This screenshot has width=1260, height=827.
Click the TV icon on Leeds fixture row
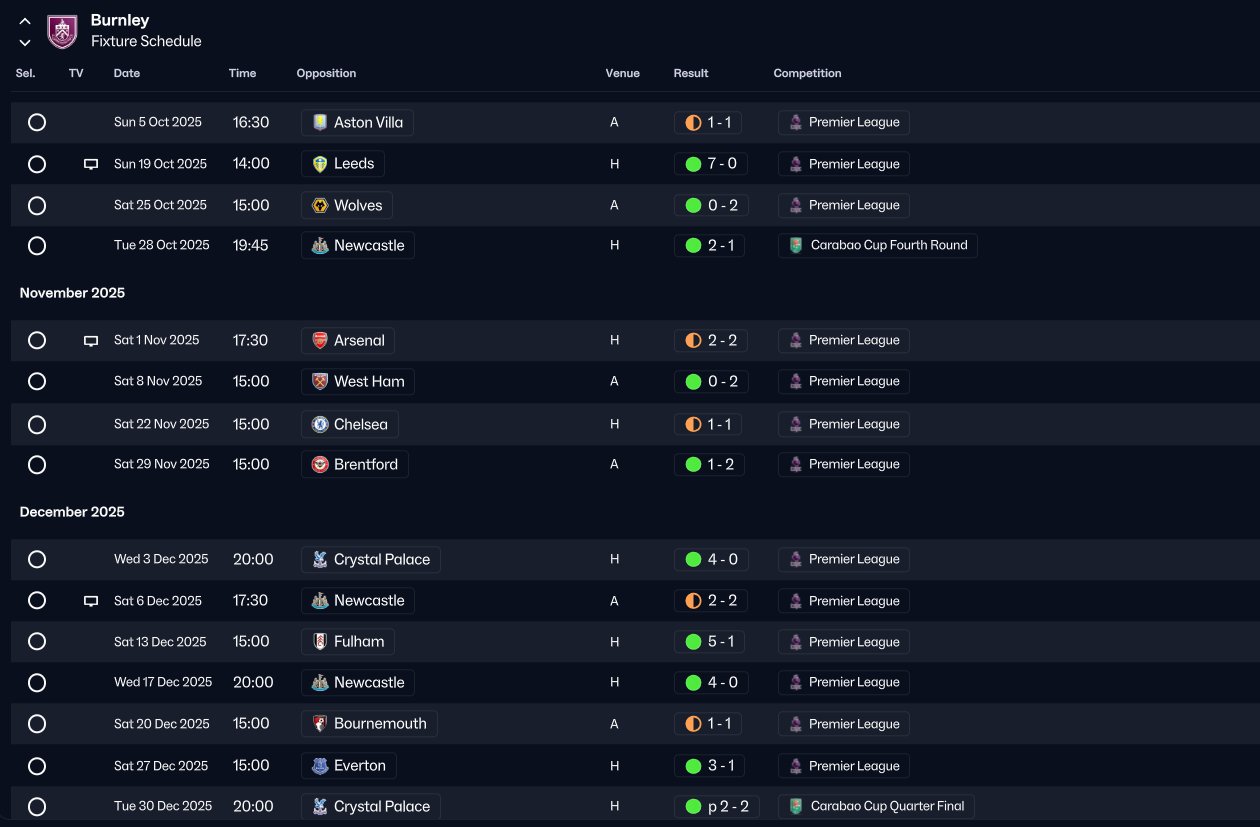(91, 164)
